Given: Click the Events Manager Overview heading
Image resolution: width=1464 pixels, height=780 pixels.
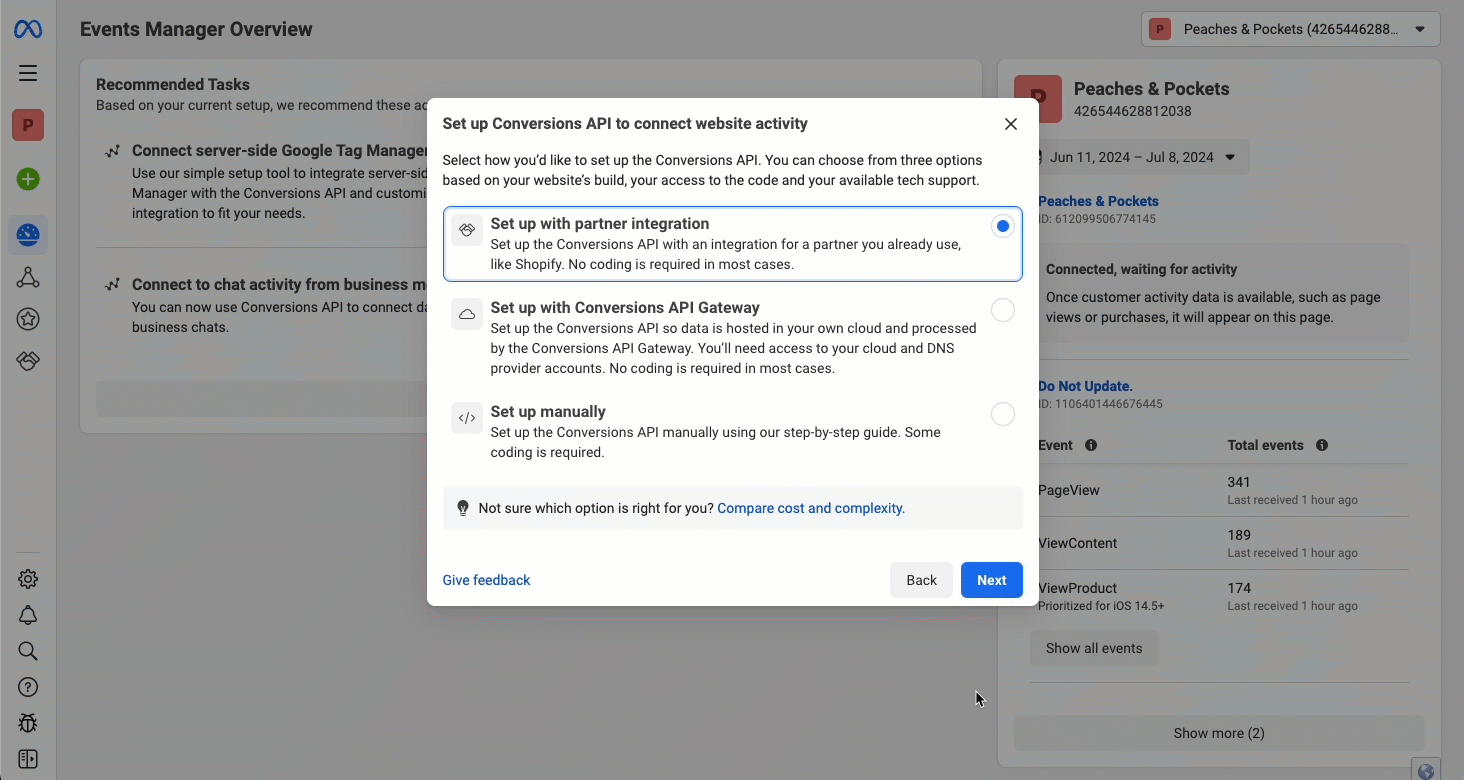Looking at the screenshot, I should [x=196, y=29].
